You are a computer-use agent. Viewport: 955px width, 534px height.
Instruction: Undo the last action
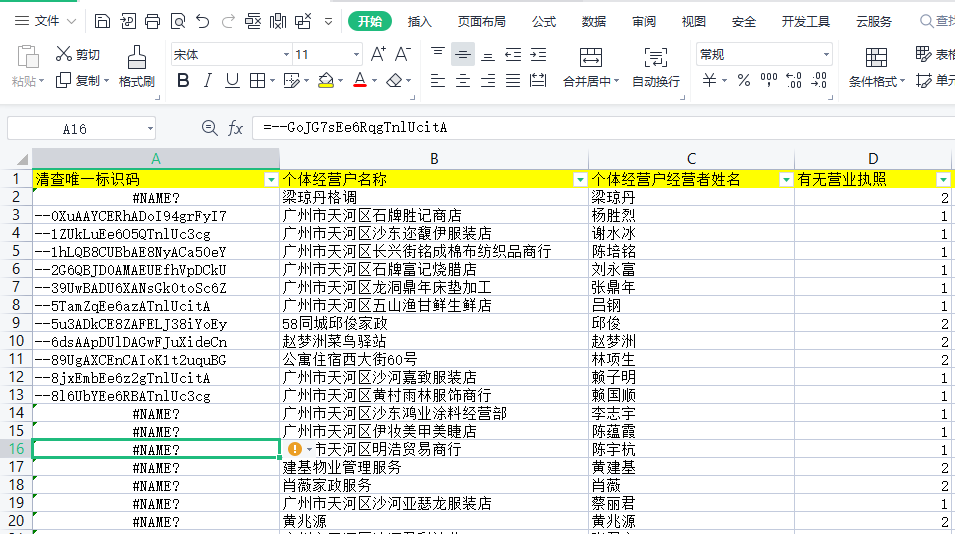[203, 22]
